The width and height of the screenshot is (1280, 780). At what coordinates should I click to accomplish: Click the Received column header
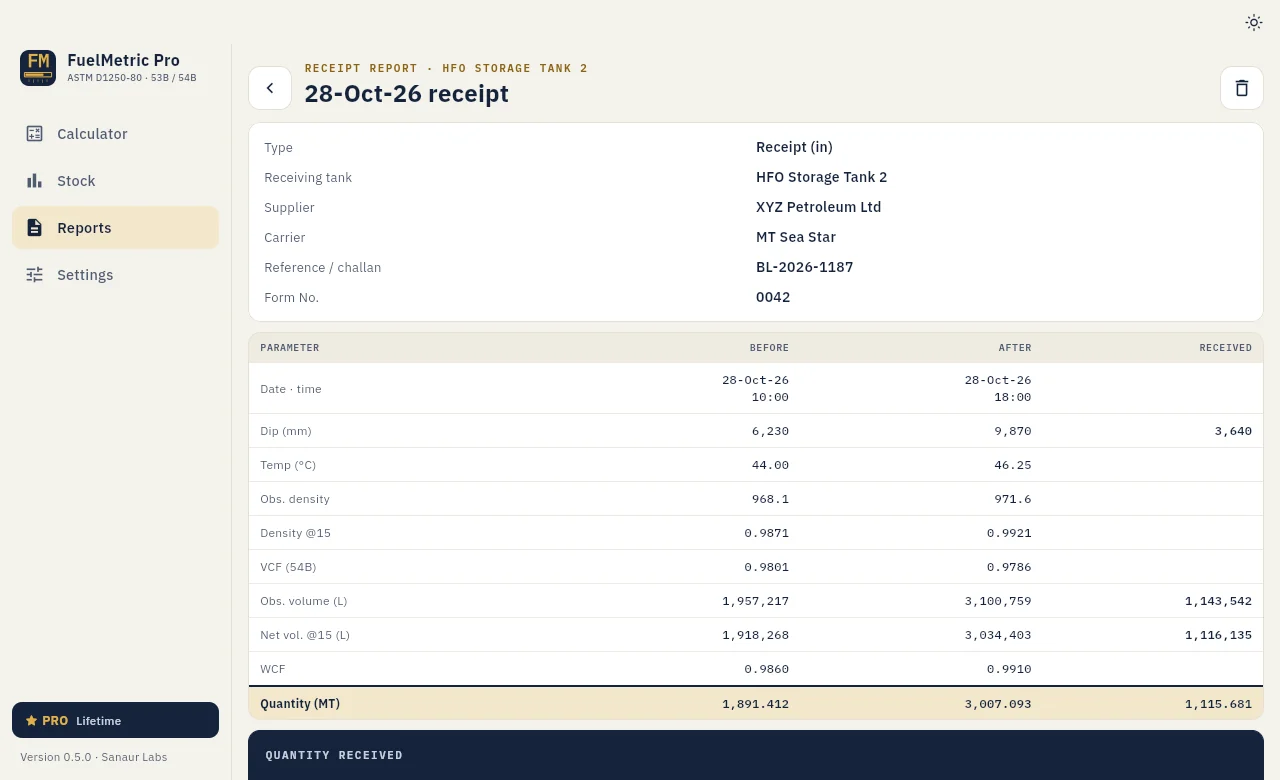click(x=1226, y=348)
